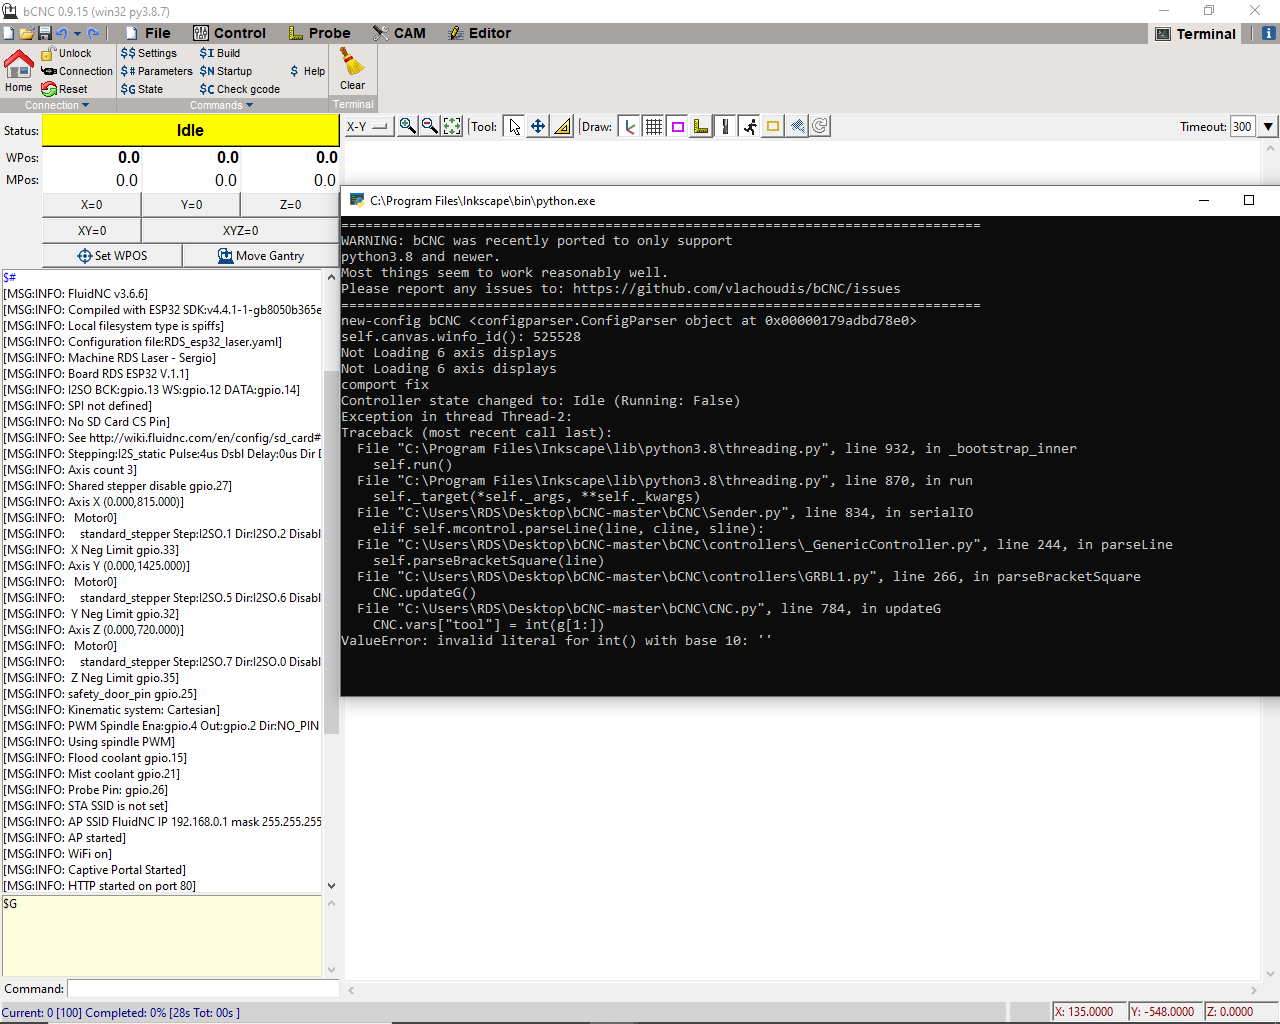
Task: Switch to the Editor tab
Action: (x=481, y=33)
